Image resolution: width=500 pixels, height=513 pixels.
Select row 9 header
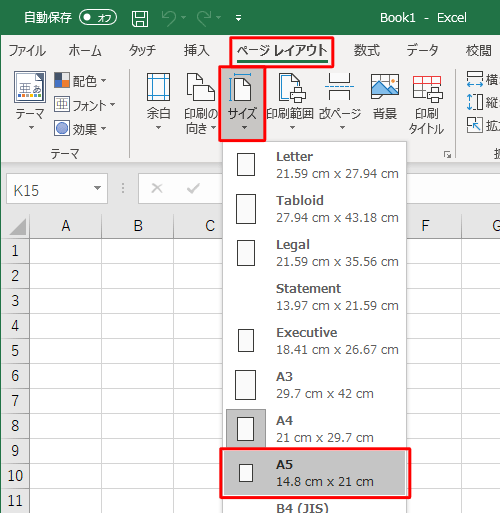(15, 451)
